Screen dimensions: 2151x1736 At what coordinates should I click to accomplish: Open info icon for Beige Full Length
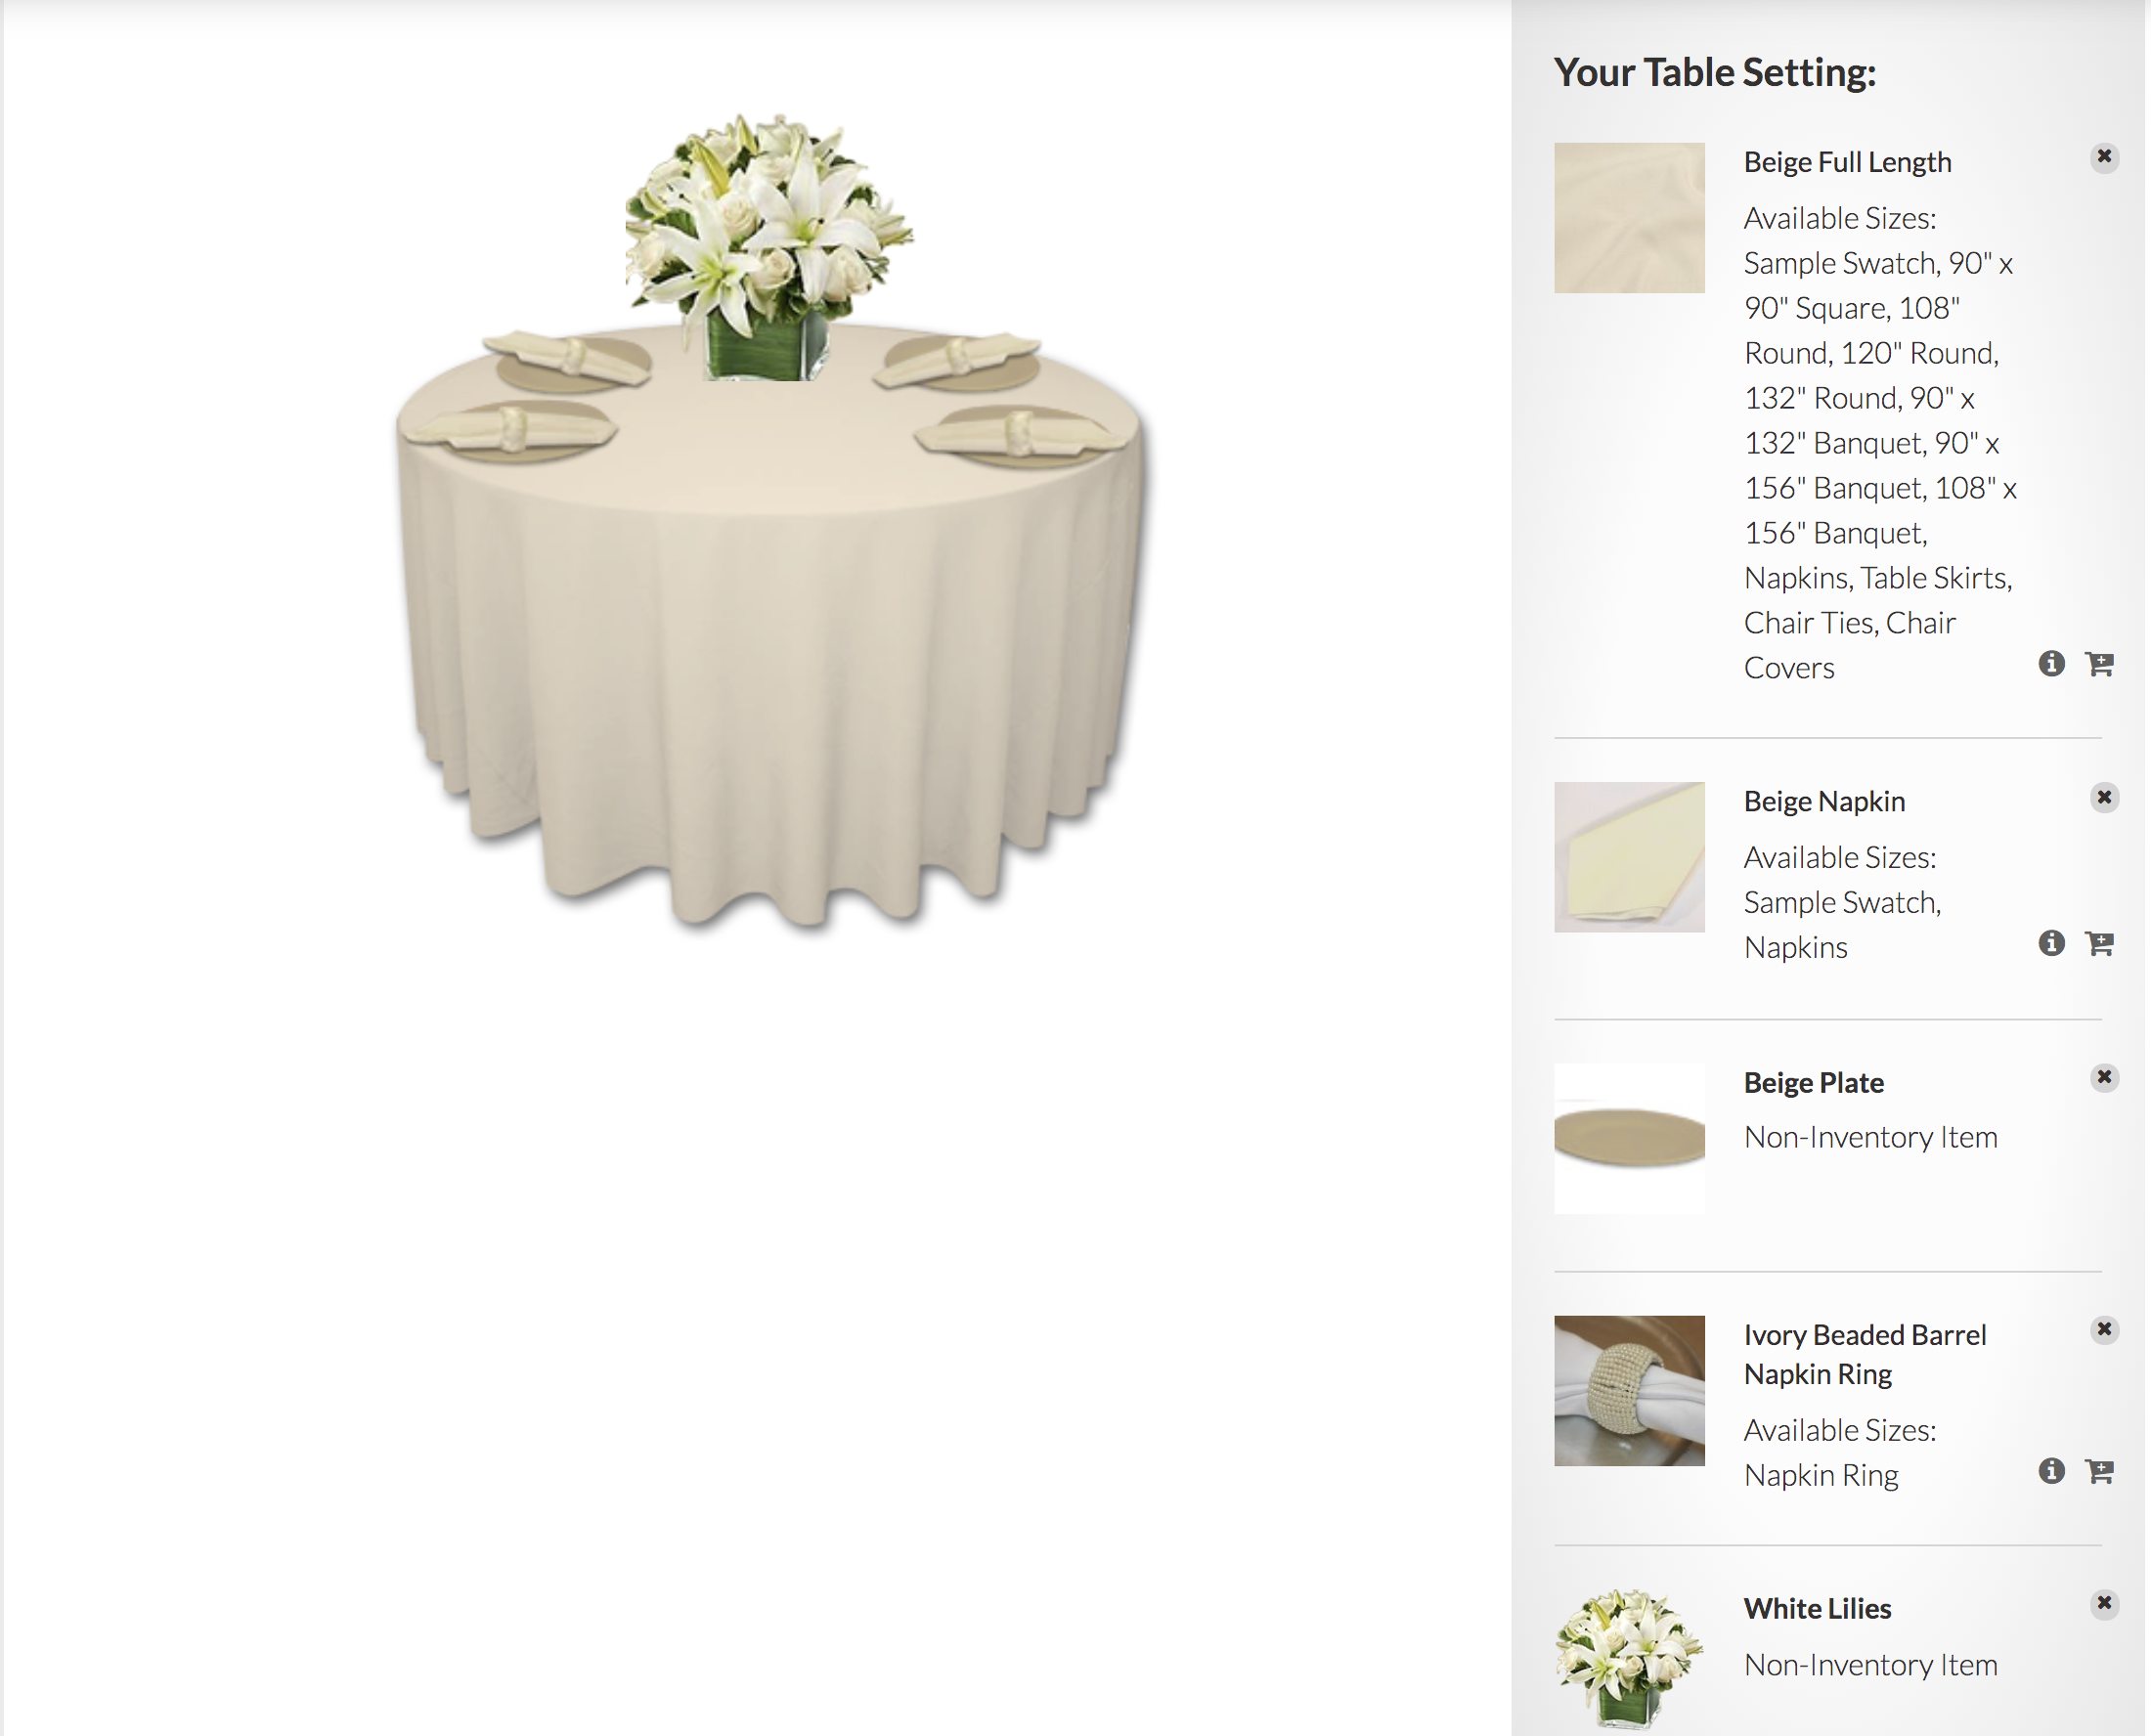click(x=2051, y=663)
